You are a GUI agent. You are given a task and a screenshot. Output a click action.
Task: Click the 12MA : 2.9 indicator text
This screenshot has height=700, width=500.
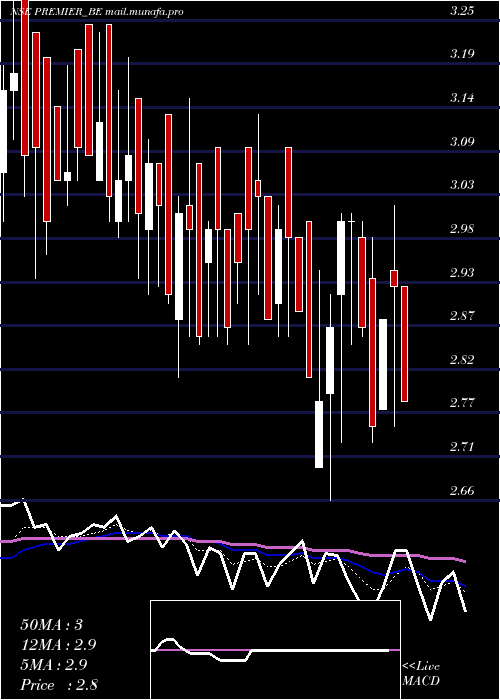(x=58, y=645)
